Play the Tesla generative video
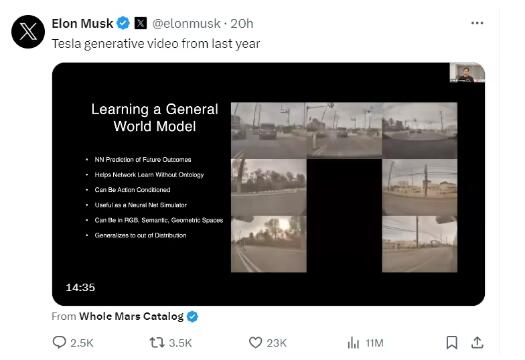This screenshot has height=360, width=525. point(268,184)
